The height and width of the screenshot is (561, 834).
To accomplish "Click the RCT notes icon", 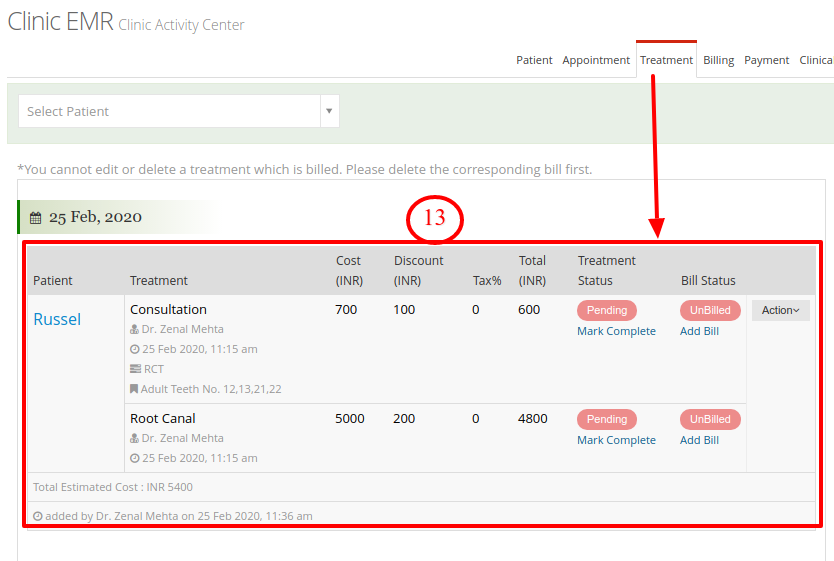I will 136,369.
